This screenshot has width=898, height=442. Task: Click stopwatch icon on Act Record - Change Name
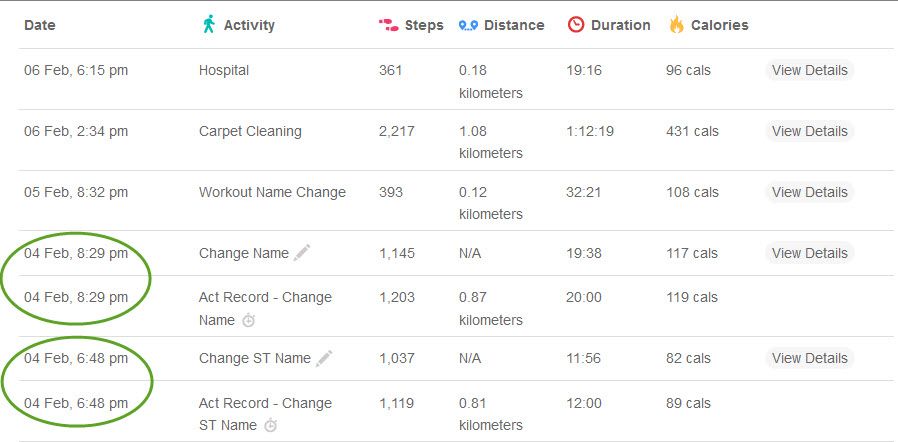(248, 321)
